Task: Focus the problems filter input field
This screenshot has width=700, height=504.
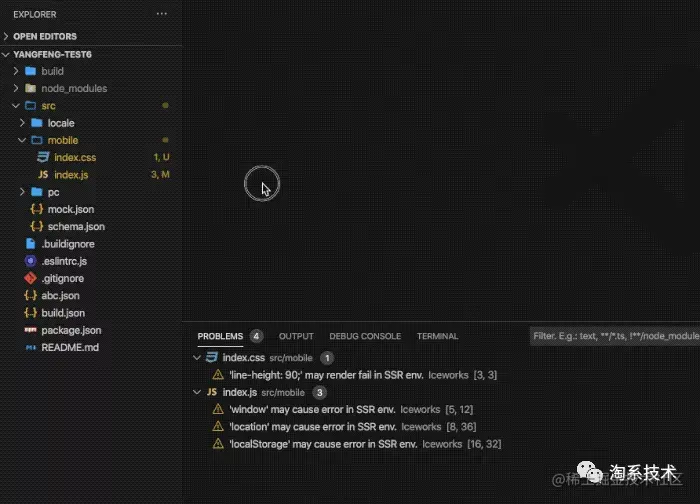Action: [x=615, y=336]
